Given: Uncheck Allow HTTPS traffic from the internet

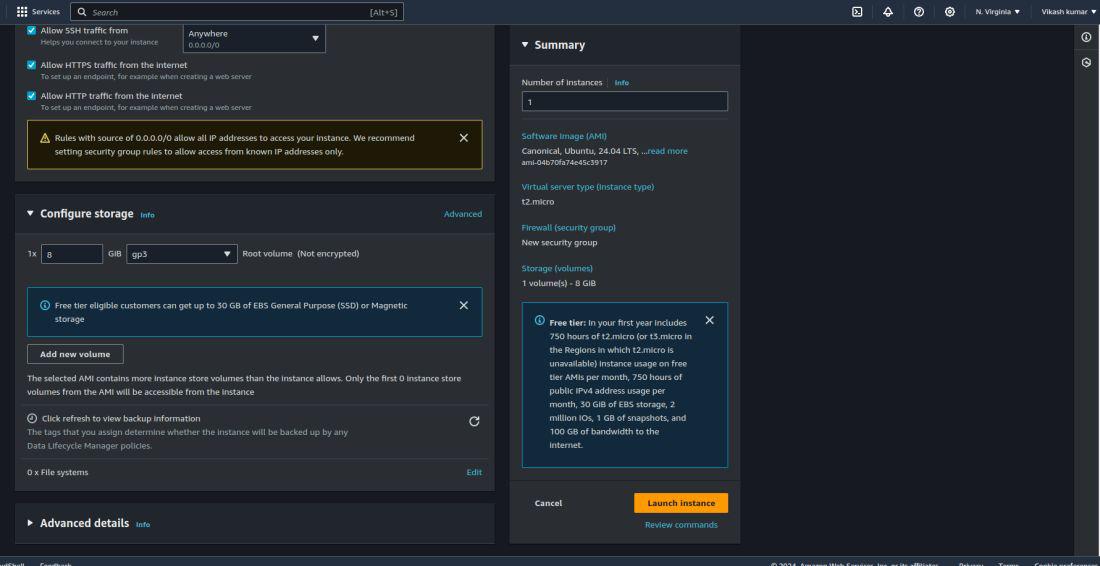Looking at the screenshot, I should click(32, 65).
